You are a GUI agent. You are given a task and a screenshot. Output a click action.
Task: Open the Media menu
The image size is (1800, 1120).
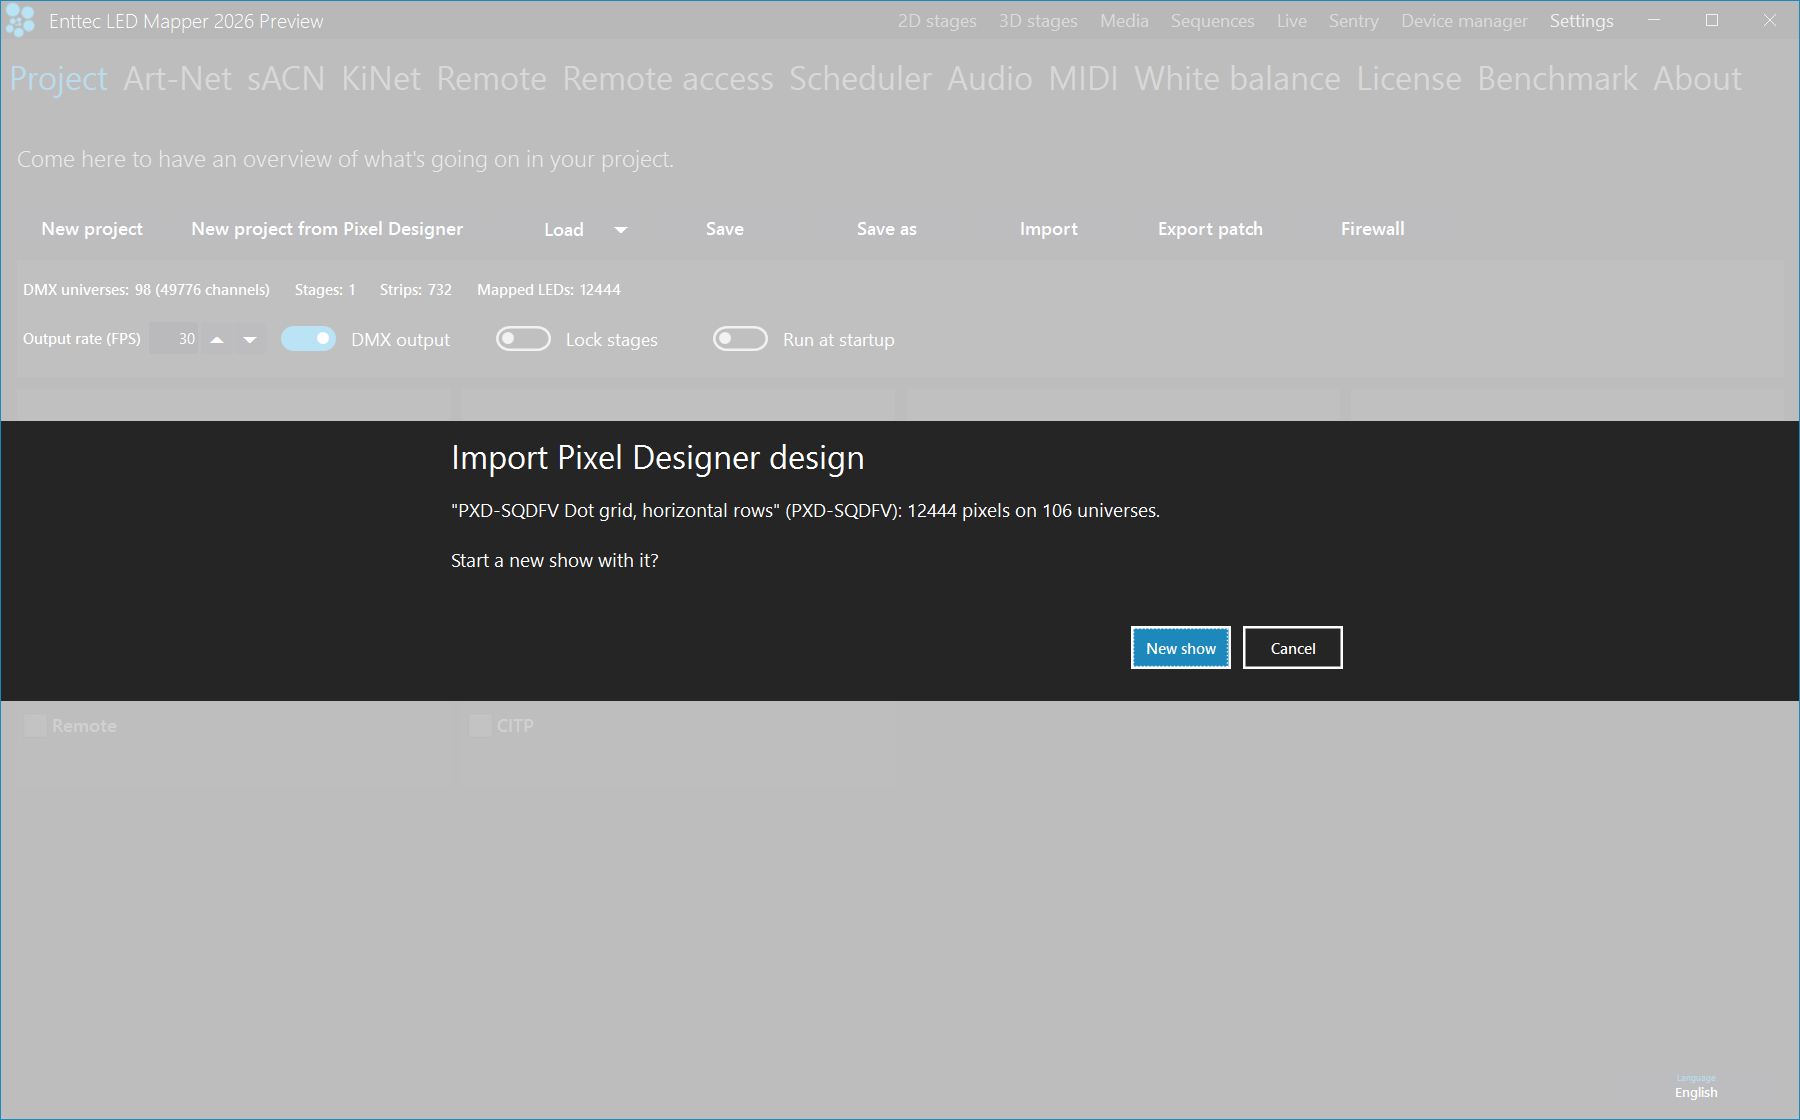coord(1124,21)
